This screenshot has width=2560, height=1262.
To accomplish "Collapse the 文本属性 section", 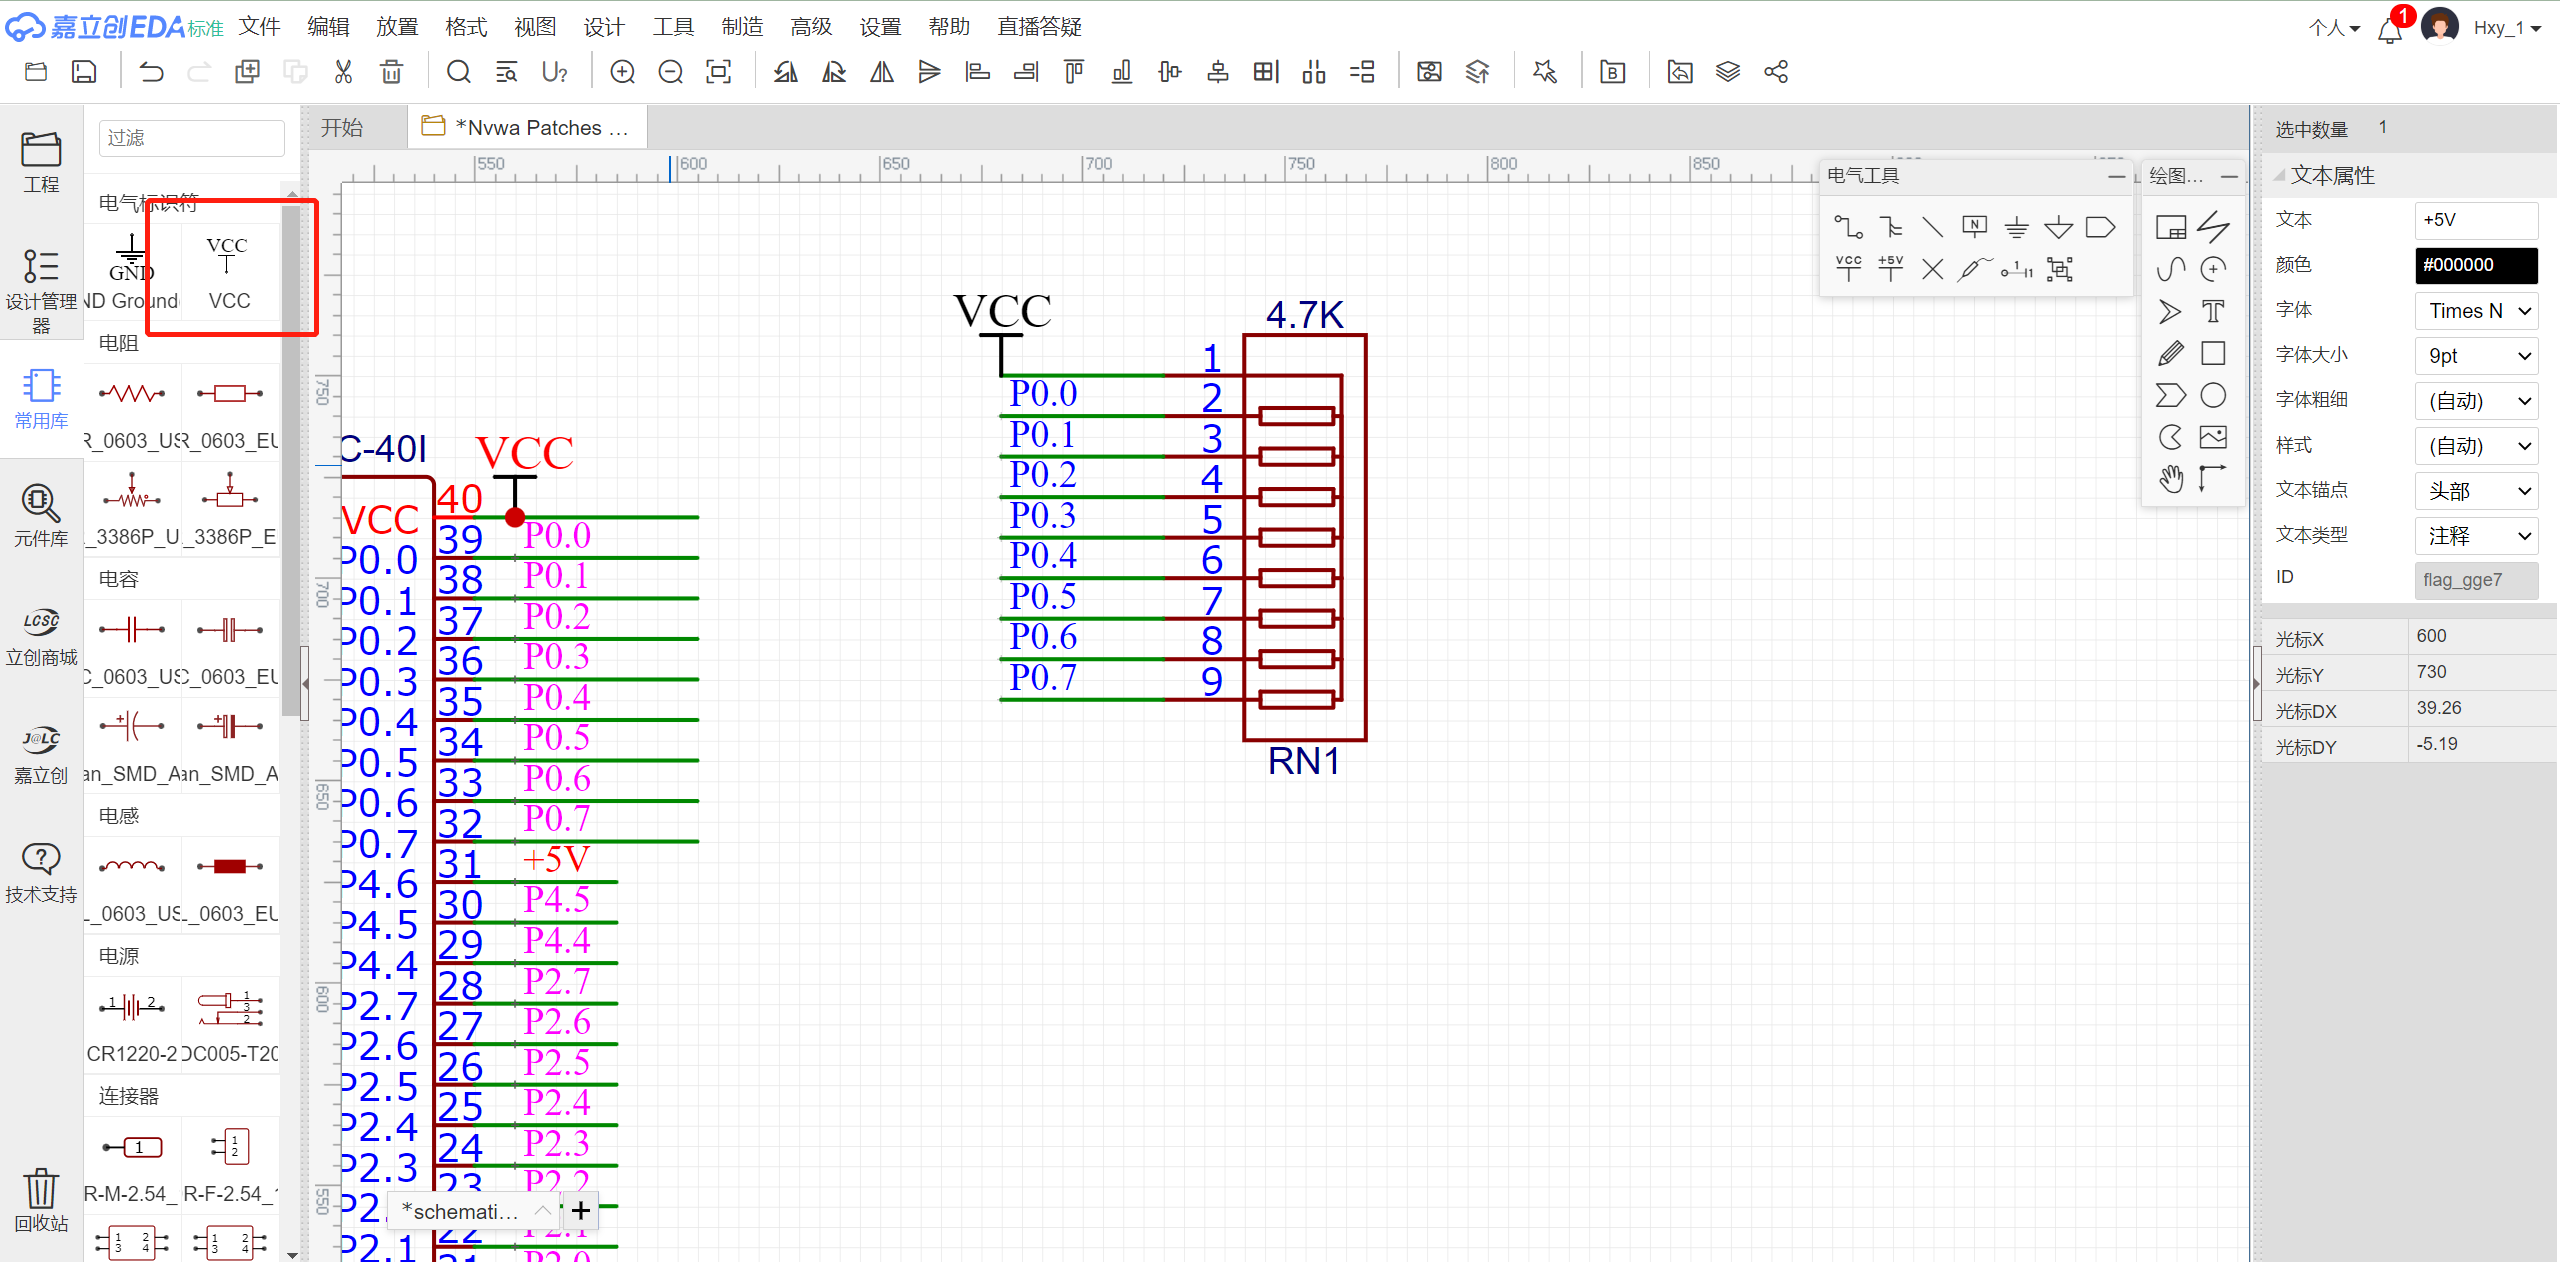I will (x=2279, y=176).
